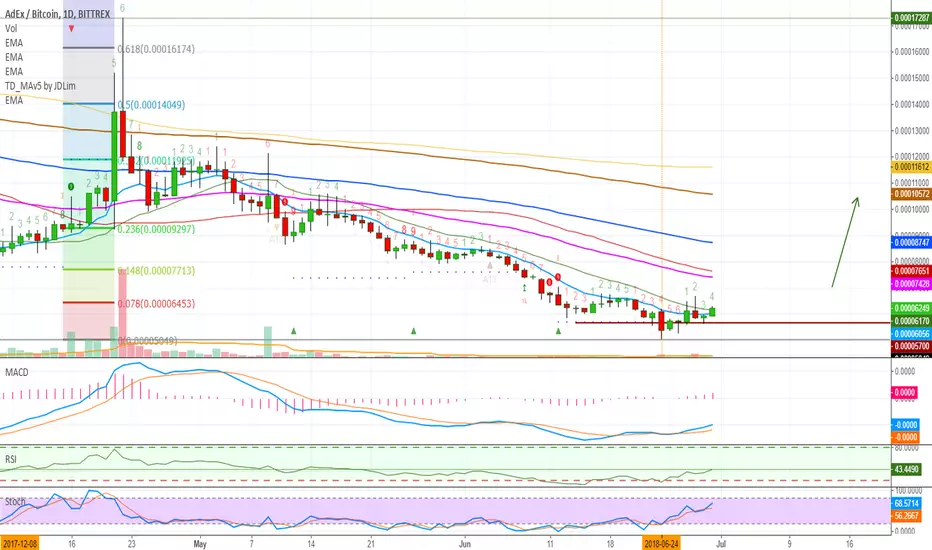This screenshot has height=550, width=932.
Task: Click the light-blue 0.00006056 price tag
Action: 911,334
